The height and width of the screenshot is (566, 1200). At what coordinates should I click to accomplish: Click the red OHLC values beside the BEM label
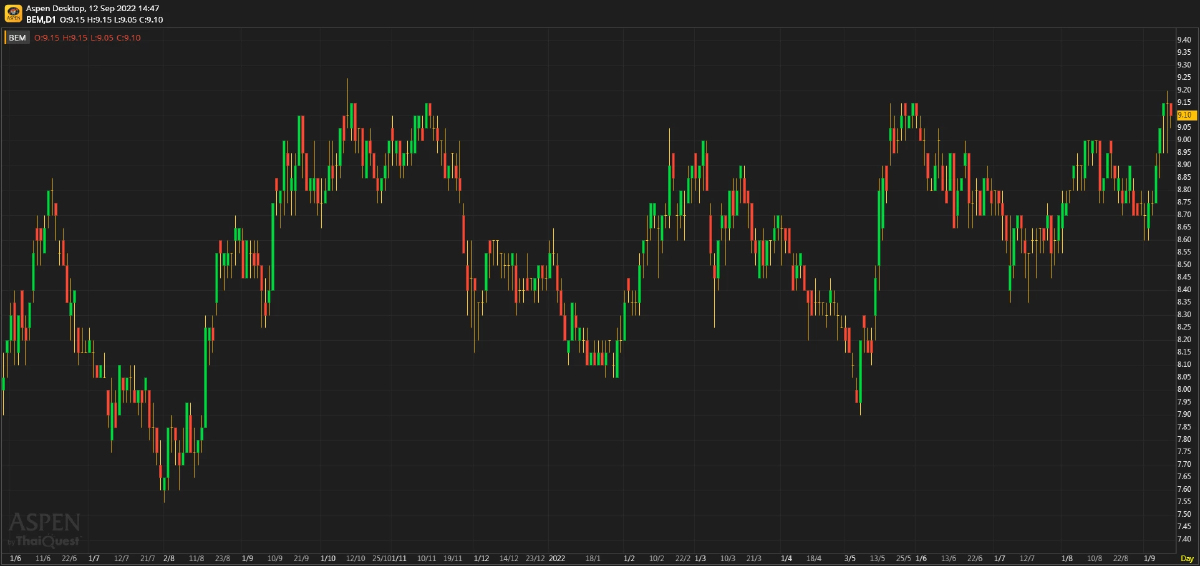[x=87, y=38]
